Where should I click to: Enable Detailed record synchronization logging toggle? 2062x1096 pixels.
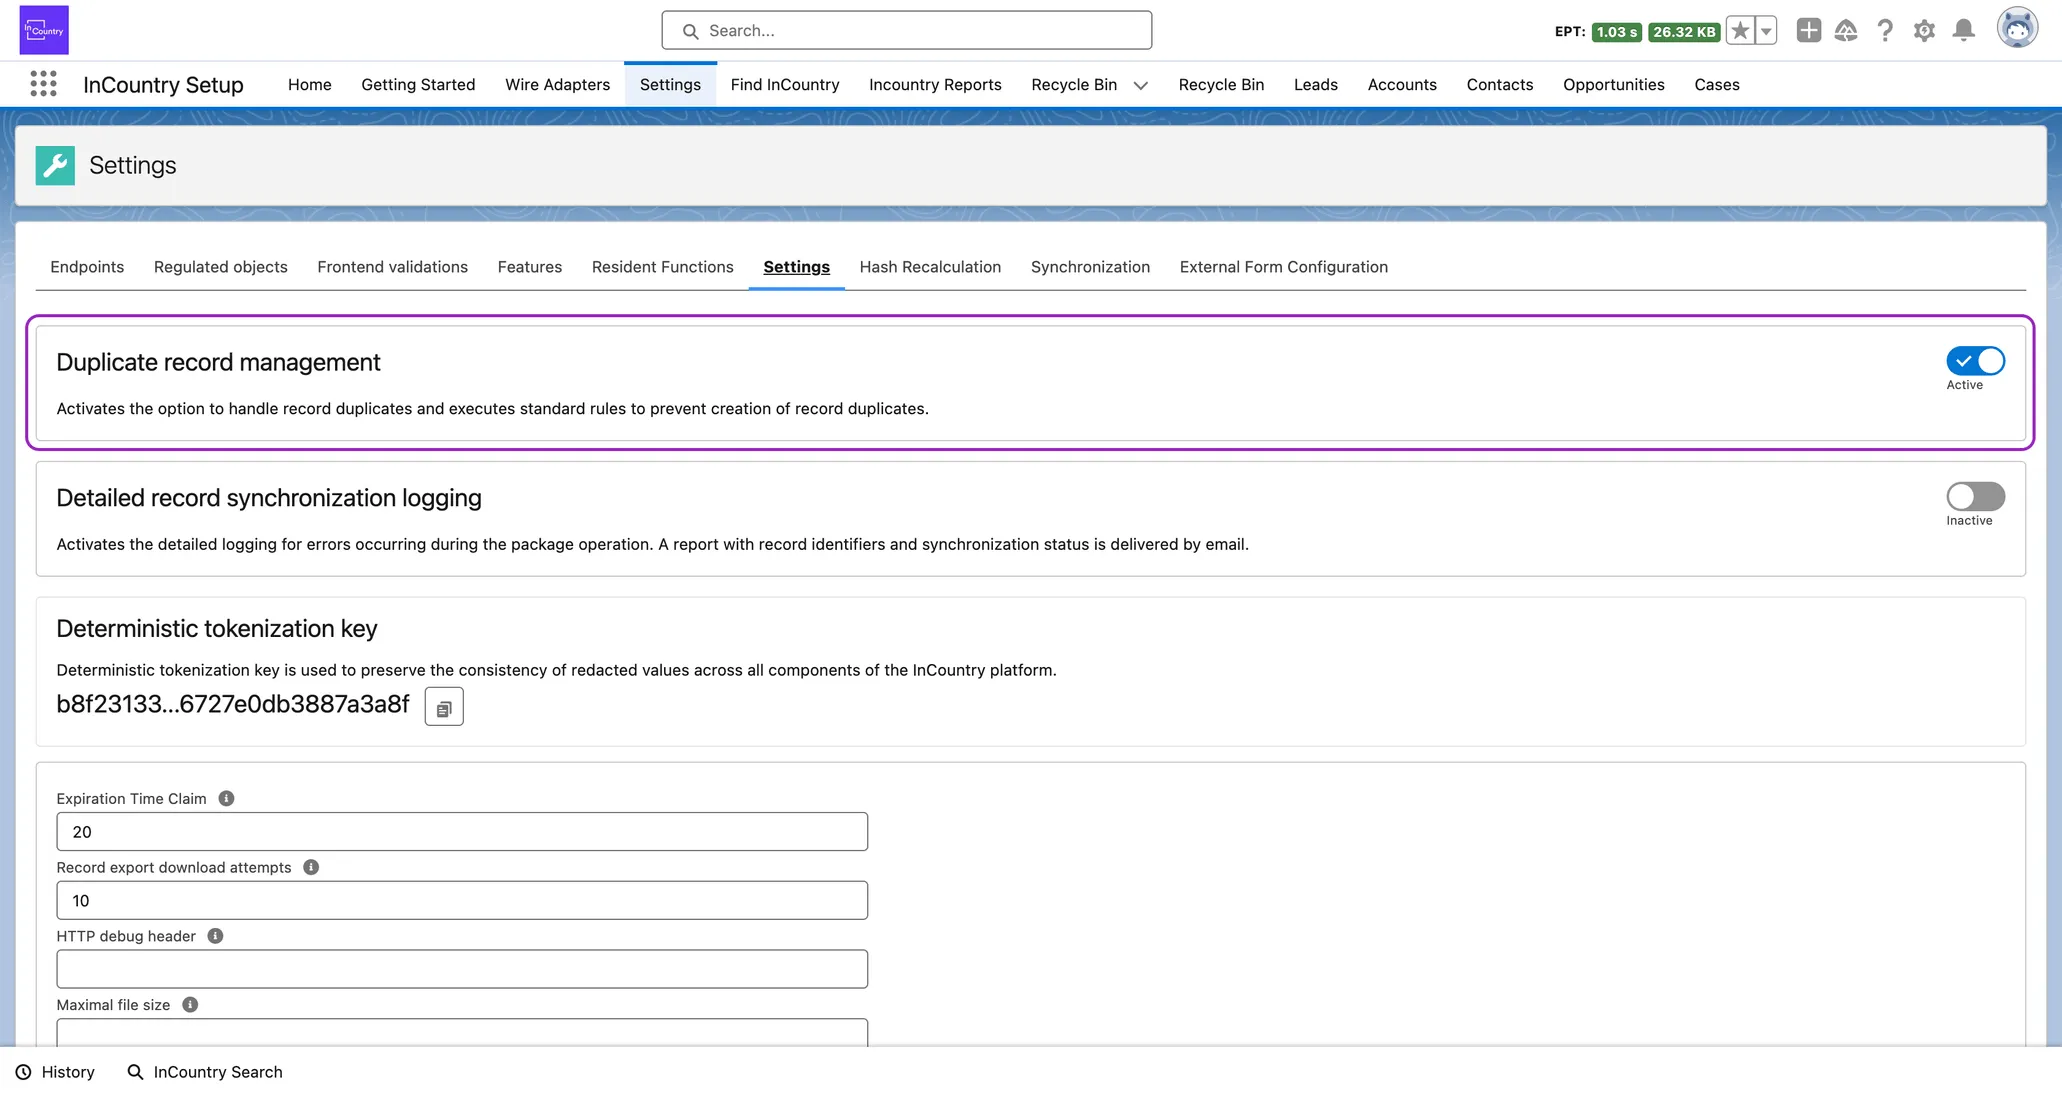[1974, 497]
